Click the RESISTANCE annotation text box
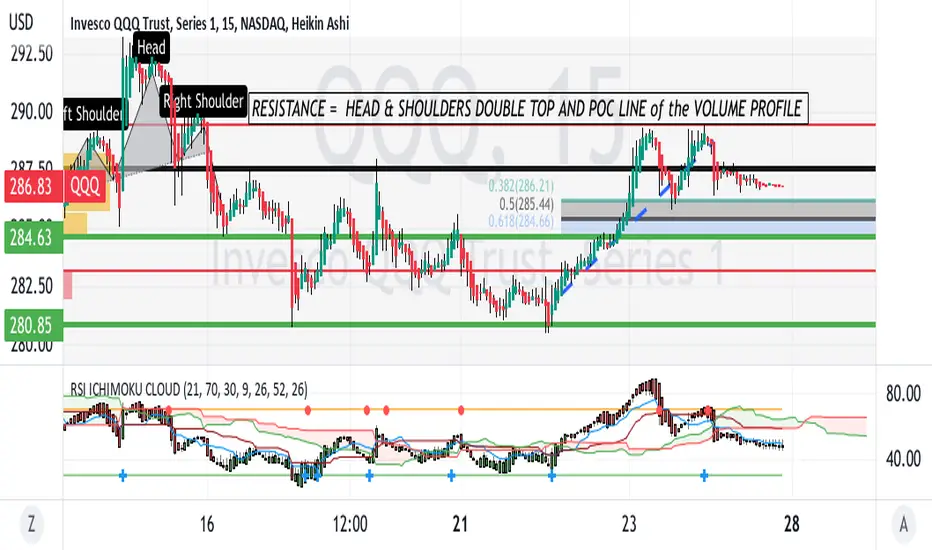This screenshot has height=550, width=932. 528,108
